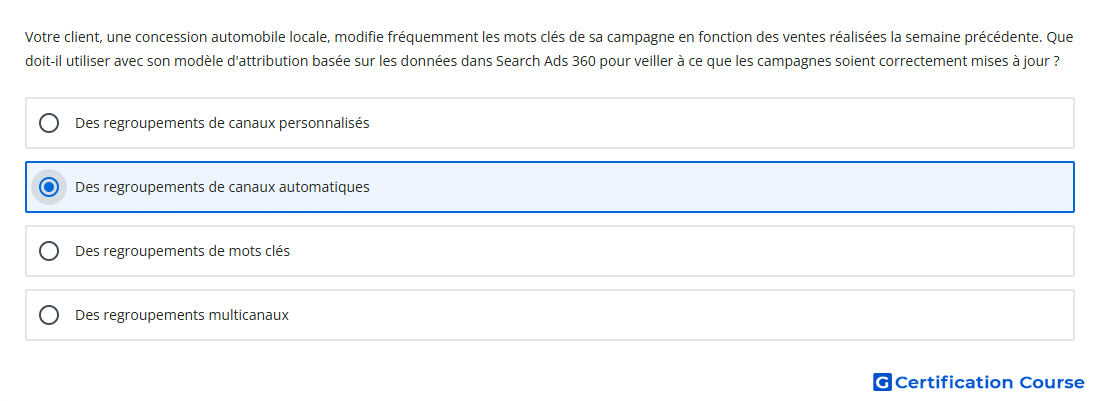Tick the regroupements multicanaux radio circle
The image size is (1100, 401).
(49, 315)
